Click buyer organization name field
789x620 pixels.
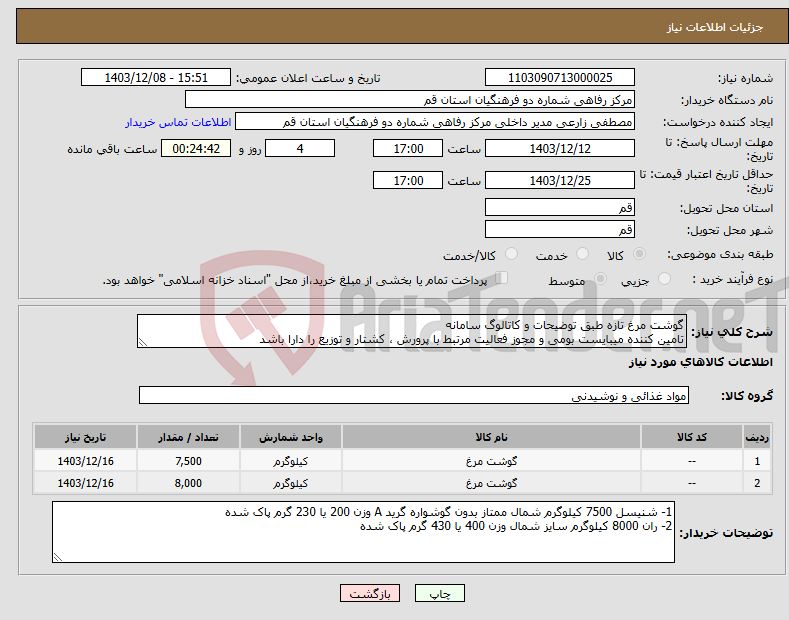coord(410,100)
